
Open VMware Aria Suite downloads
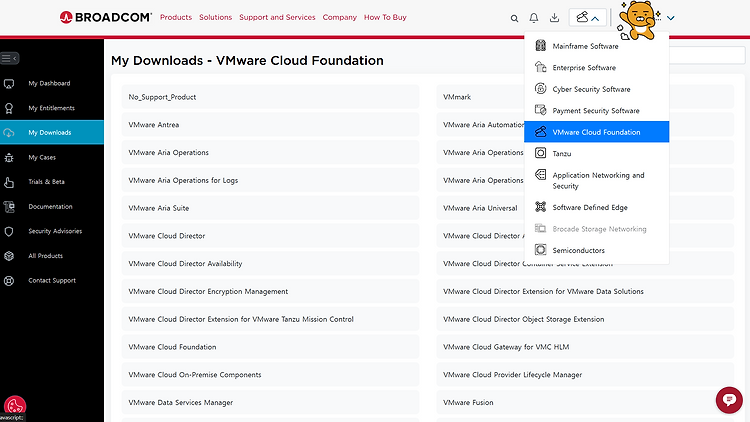click(270, 208)
